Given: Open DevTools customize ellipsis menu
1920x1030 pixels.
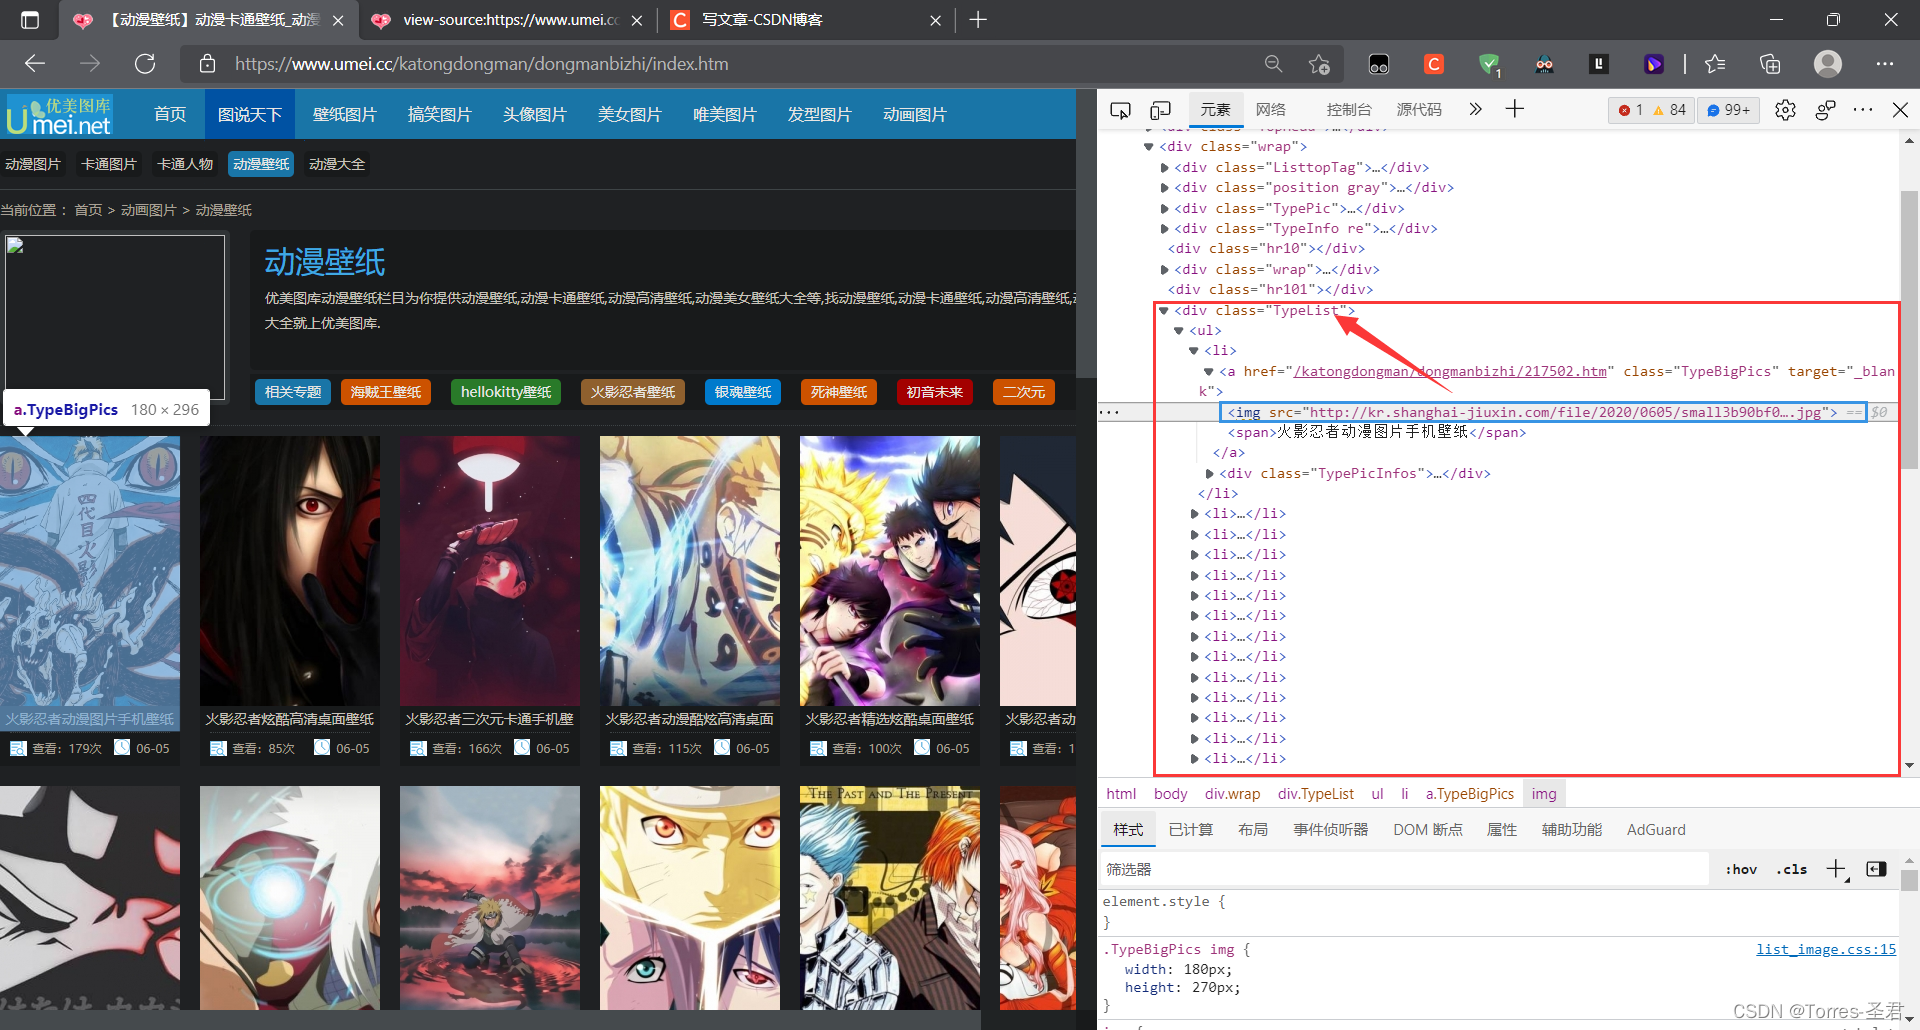Looking at the screenshot, I should pyautogui.click(x=1863, y=110).
